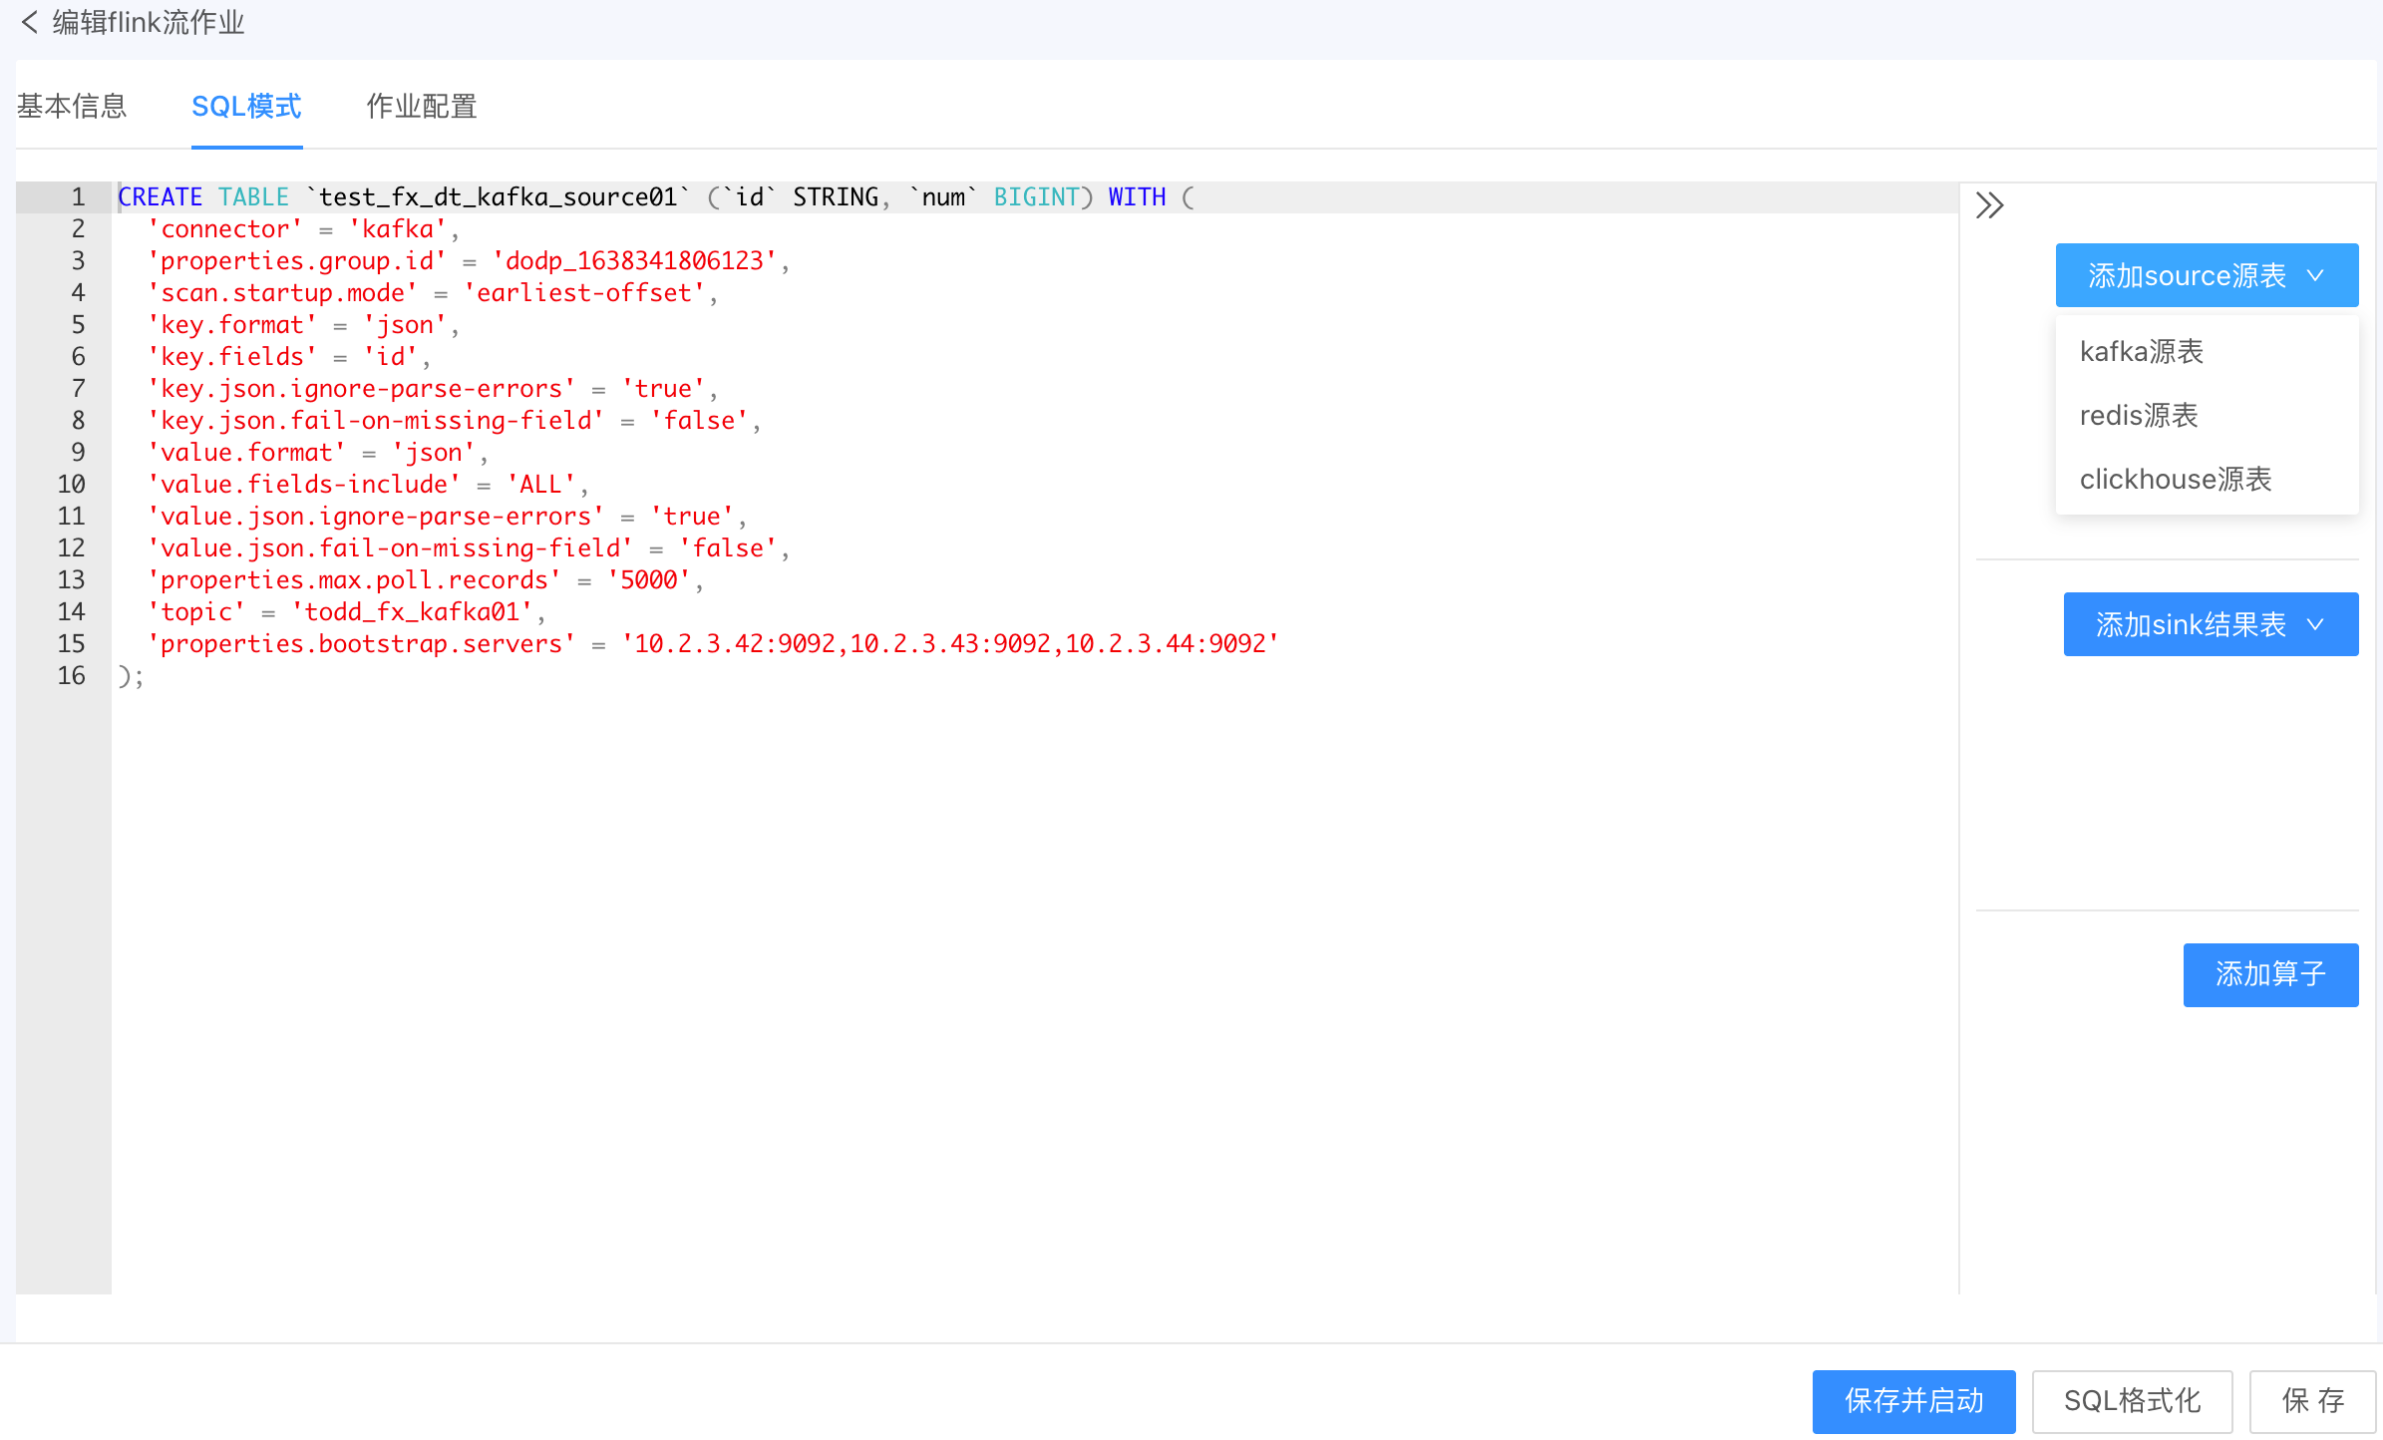The width and height of the screenshot is (2383, 1440).
Task: Click 保存并启动 button
Action: 1913,1401
